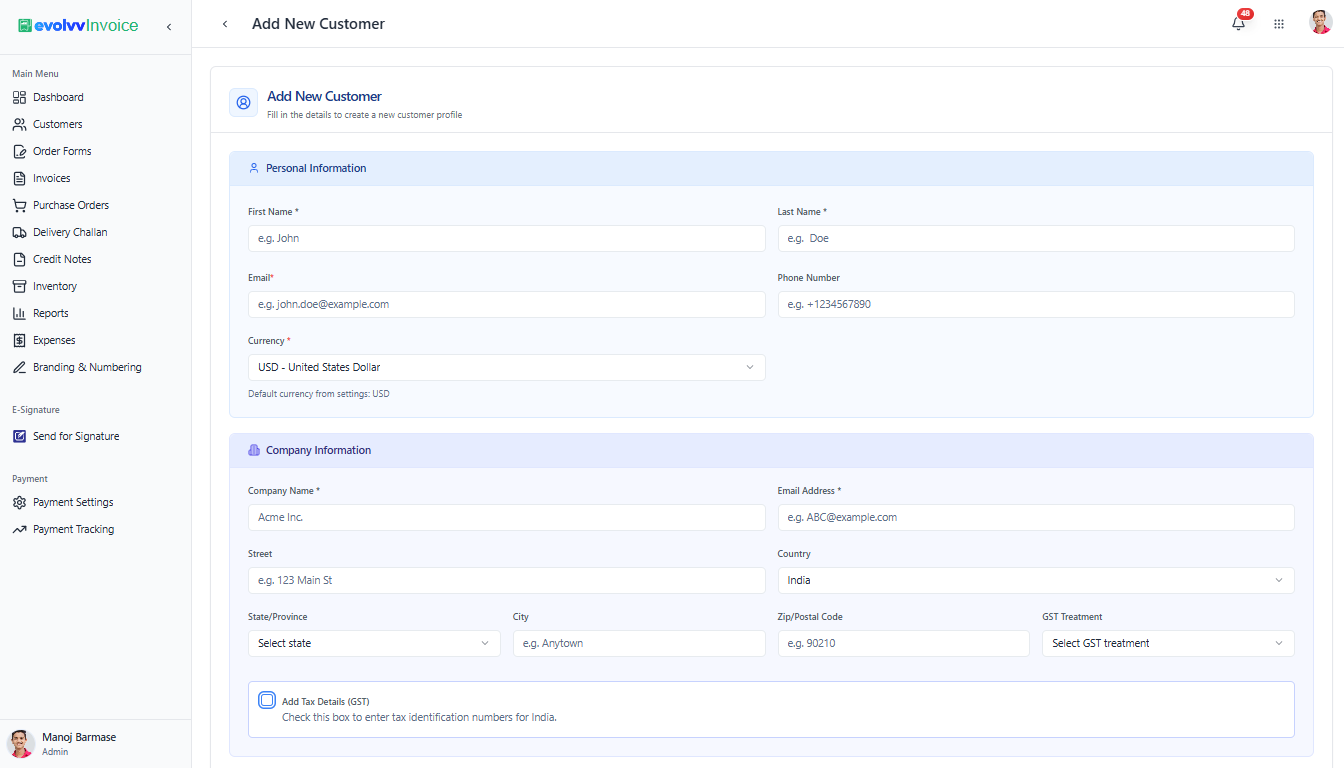Click the Delivery Challan truck icon

19,232
